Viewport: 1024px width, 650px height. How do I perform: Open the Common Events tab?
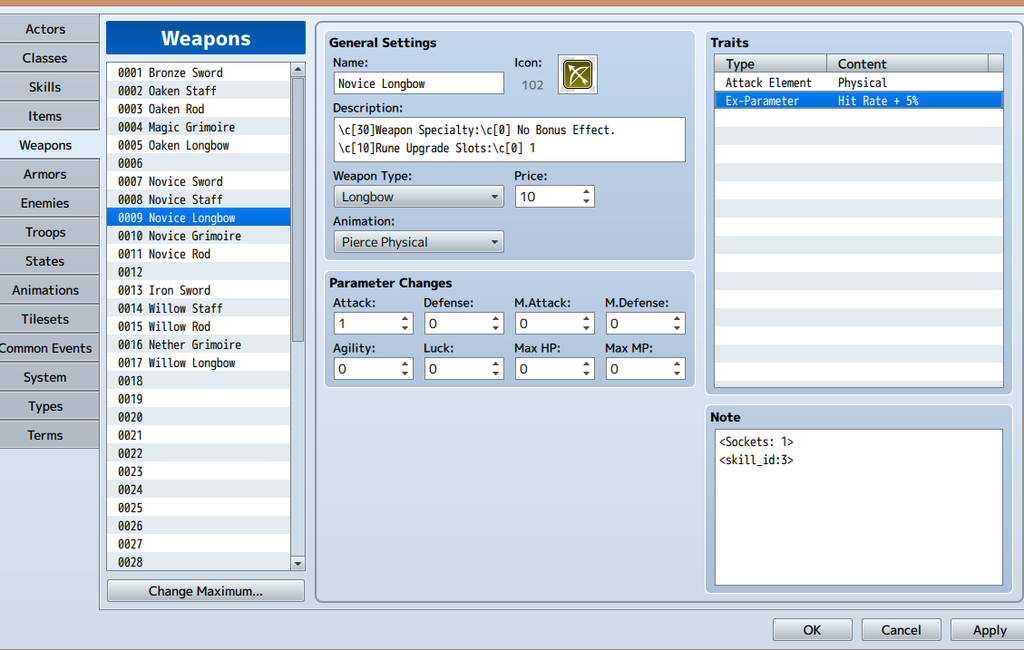45,348
